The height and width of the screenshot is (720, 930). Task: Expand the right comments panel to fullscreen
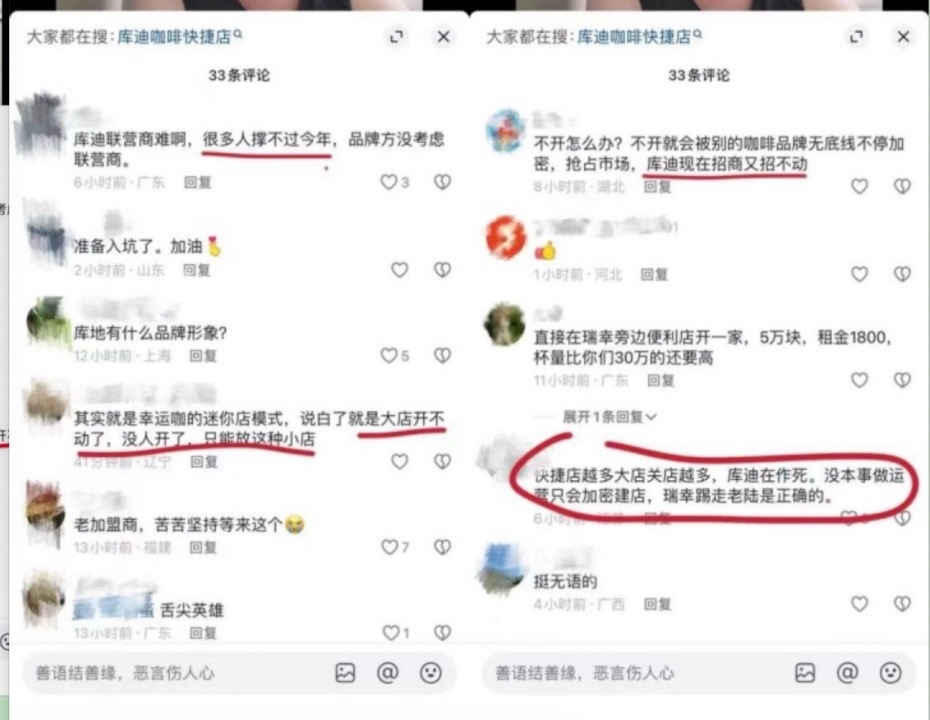click(x=856, y=37)
